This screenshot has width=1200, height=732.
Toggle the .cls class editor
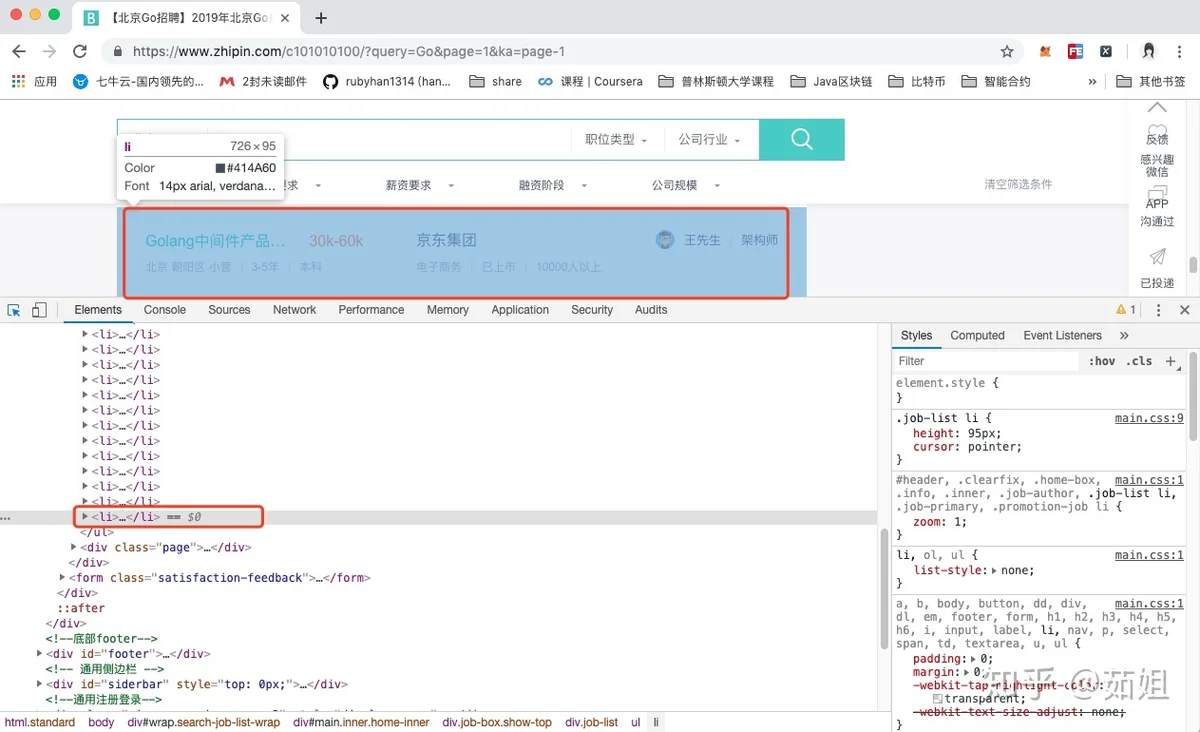pyautogui.click(x=1140, y=361)
